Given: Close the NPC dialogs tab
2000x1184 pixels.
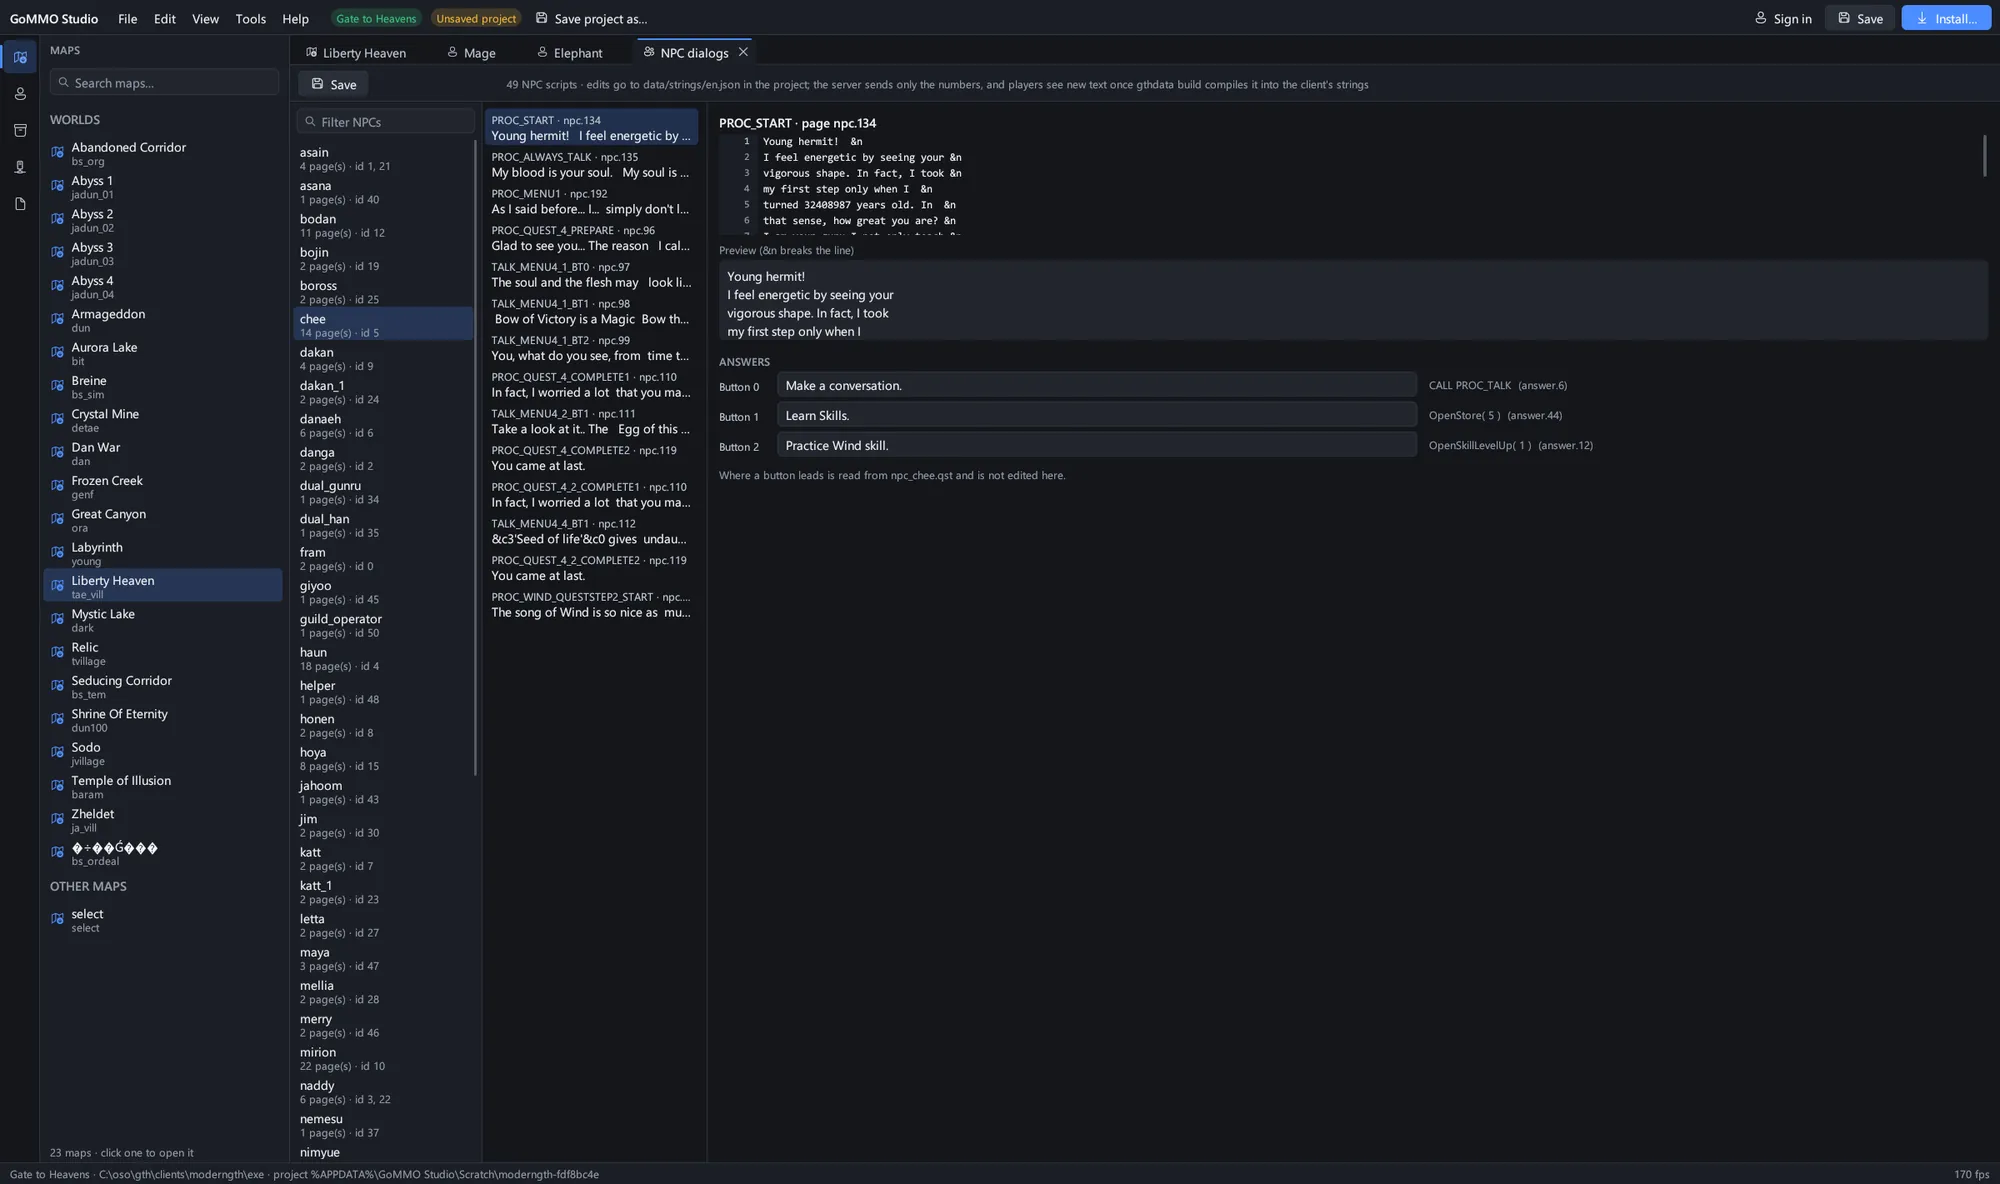Looking at the screenshot, I should pos(743,52).
